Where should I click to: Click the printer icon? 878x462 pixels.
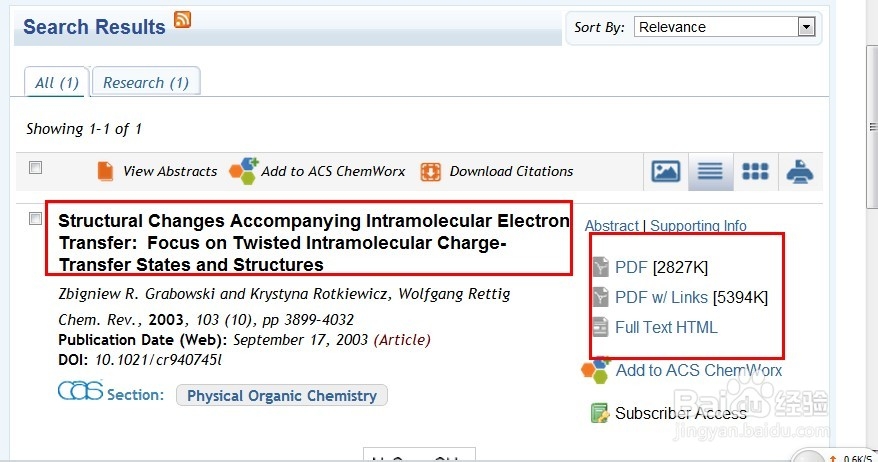pyautogui.click(x=800, y=171)
